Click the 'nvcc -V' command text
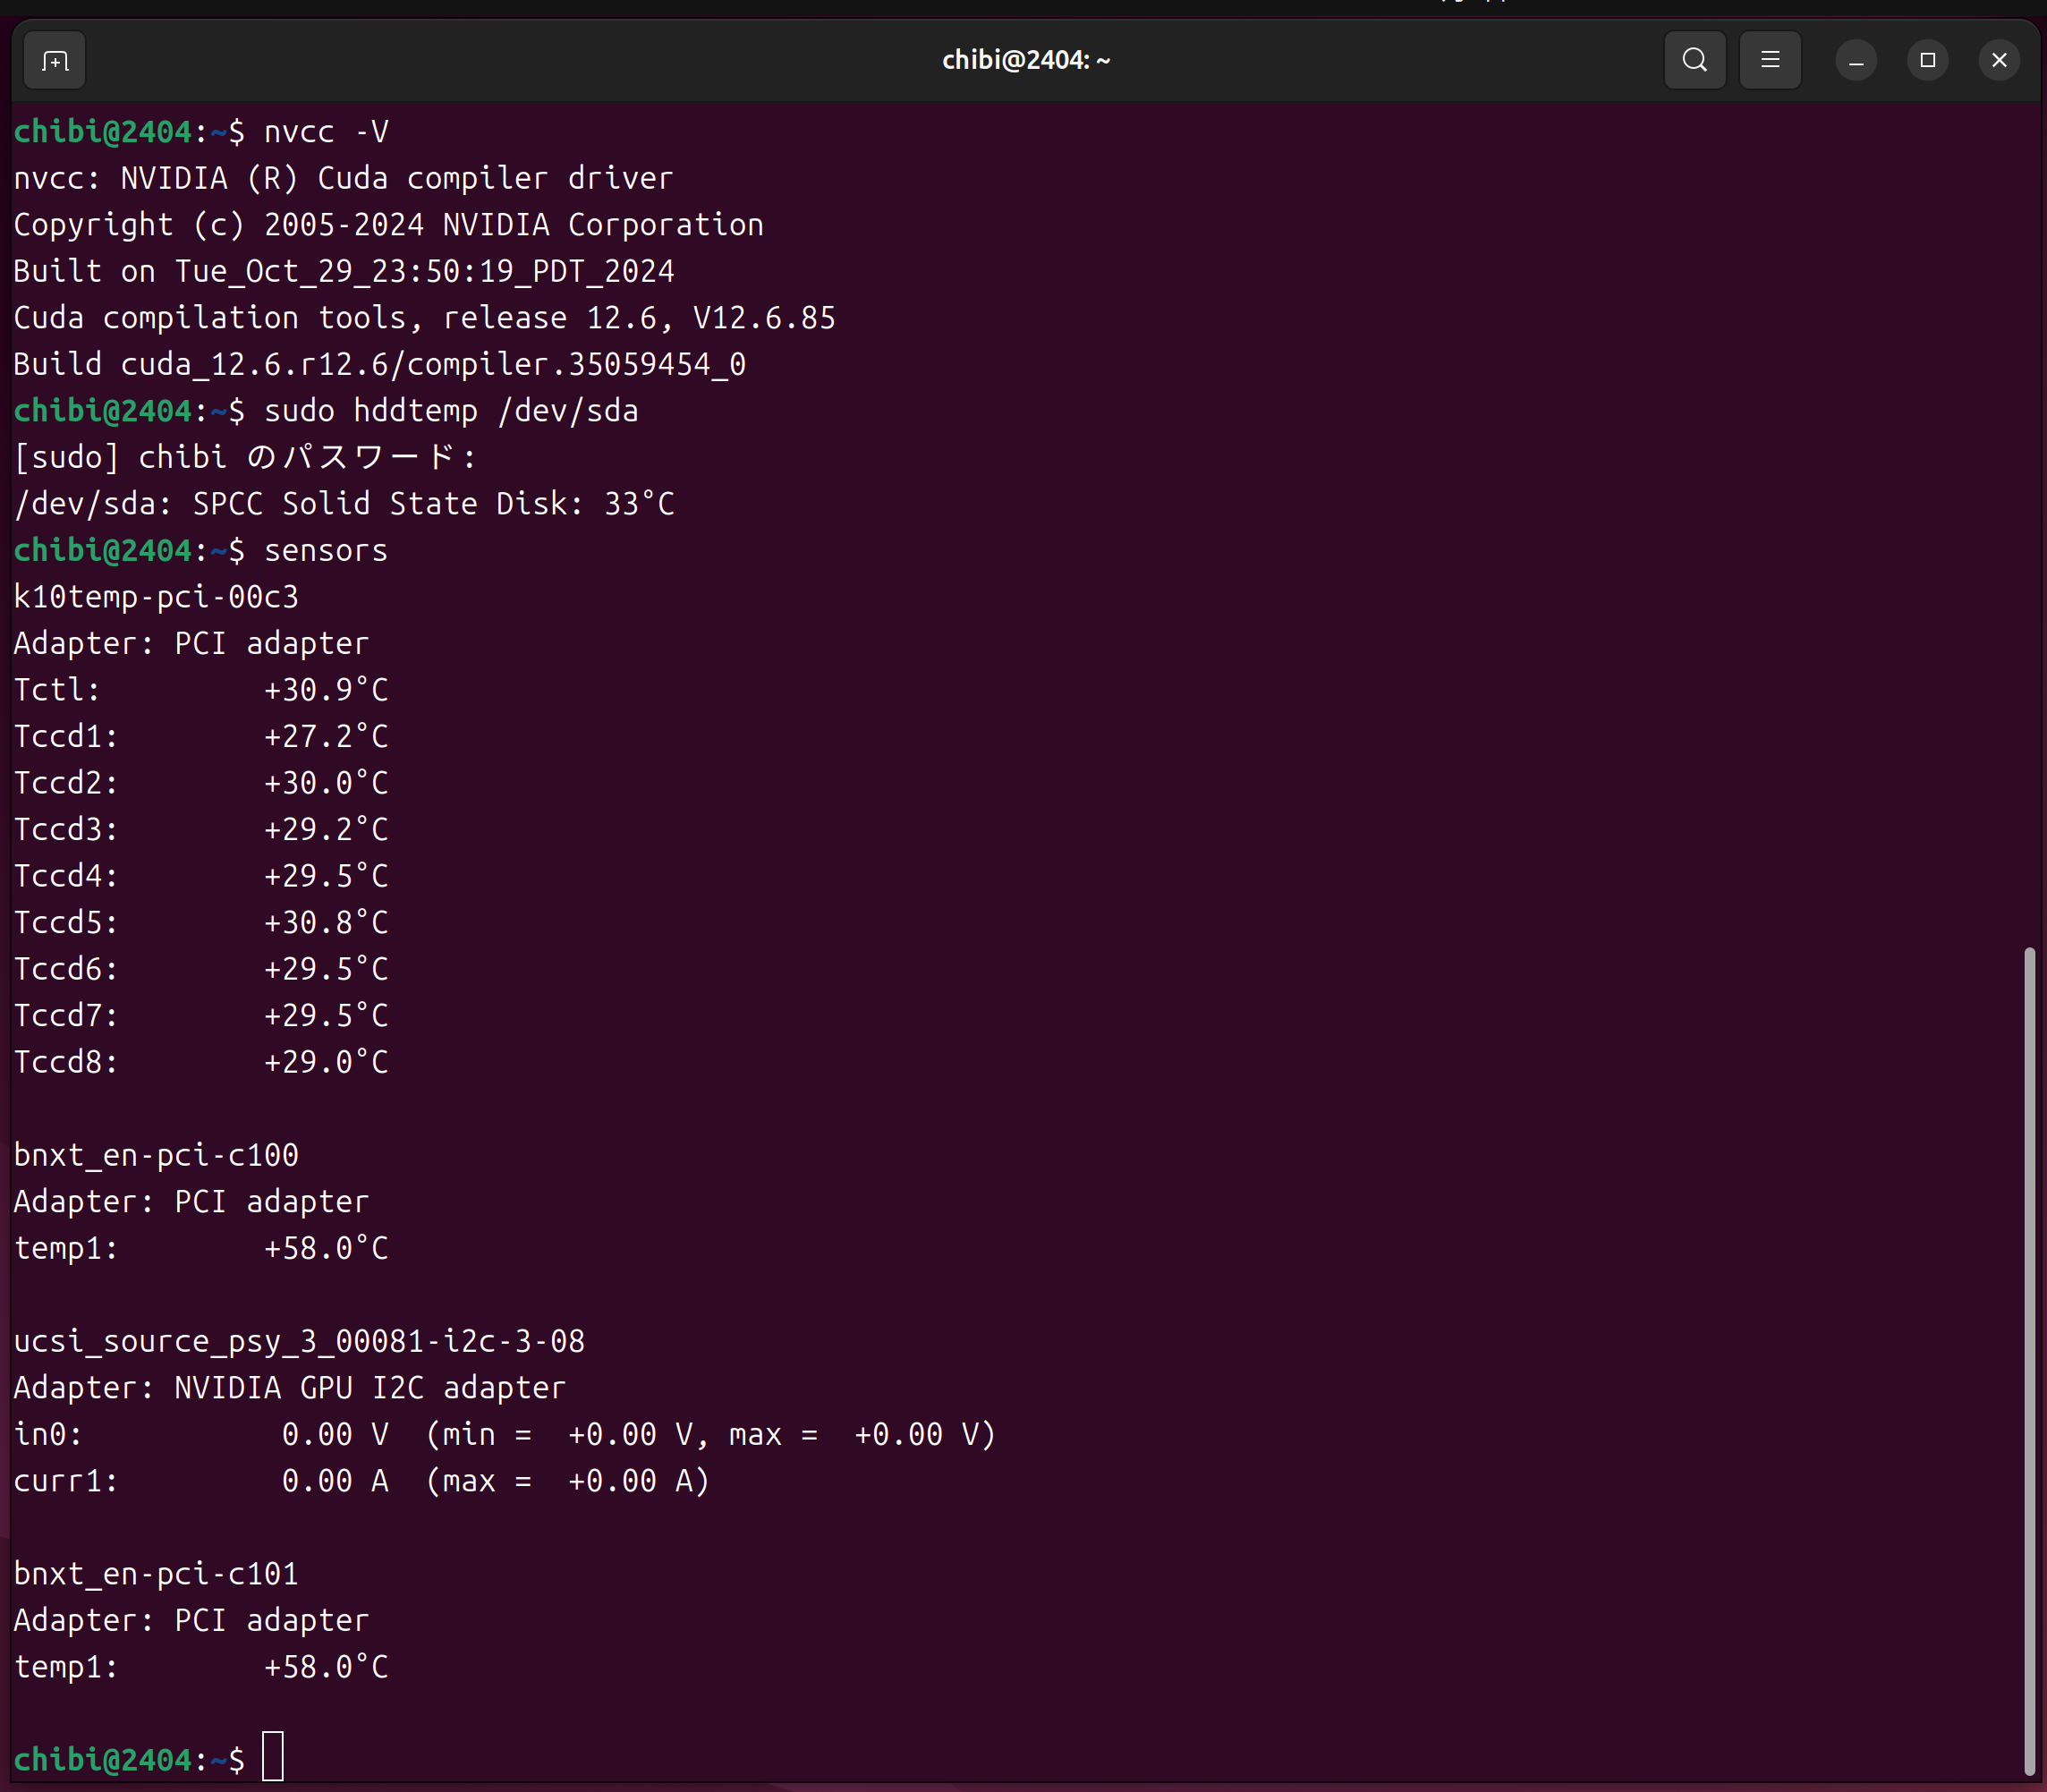2047x1792 pixels. (326, 132)
